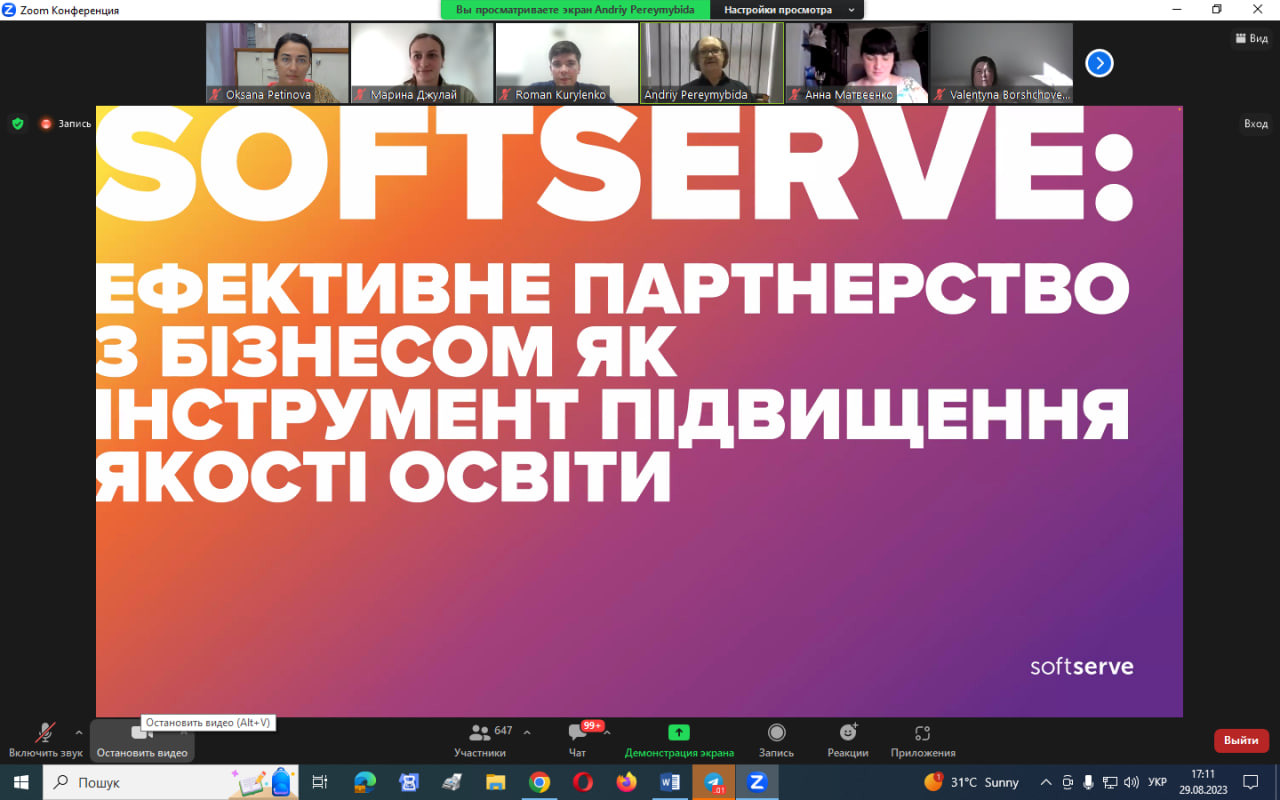Expand the participants options arrow
Image resolution: width=1280 pixels, height=800 pixels.
(527, 732)
